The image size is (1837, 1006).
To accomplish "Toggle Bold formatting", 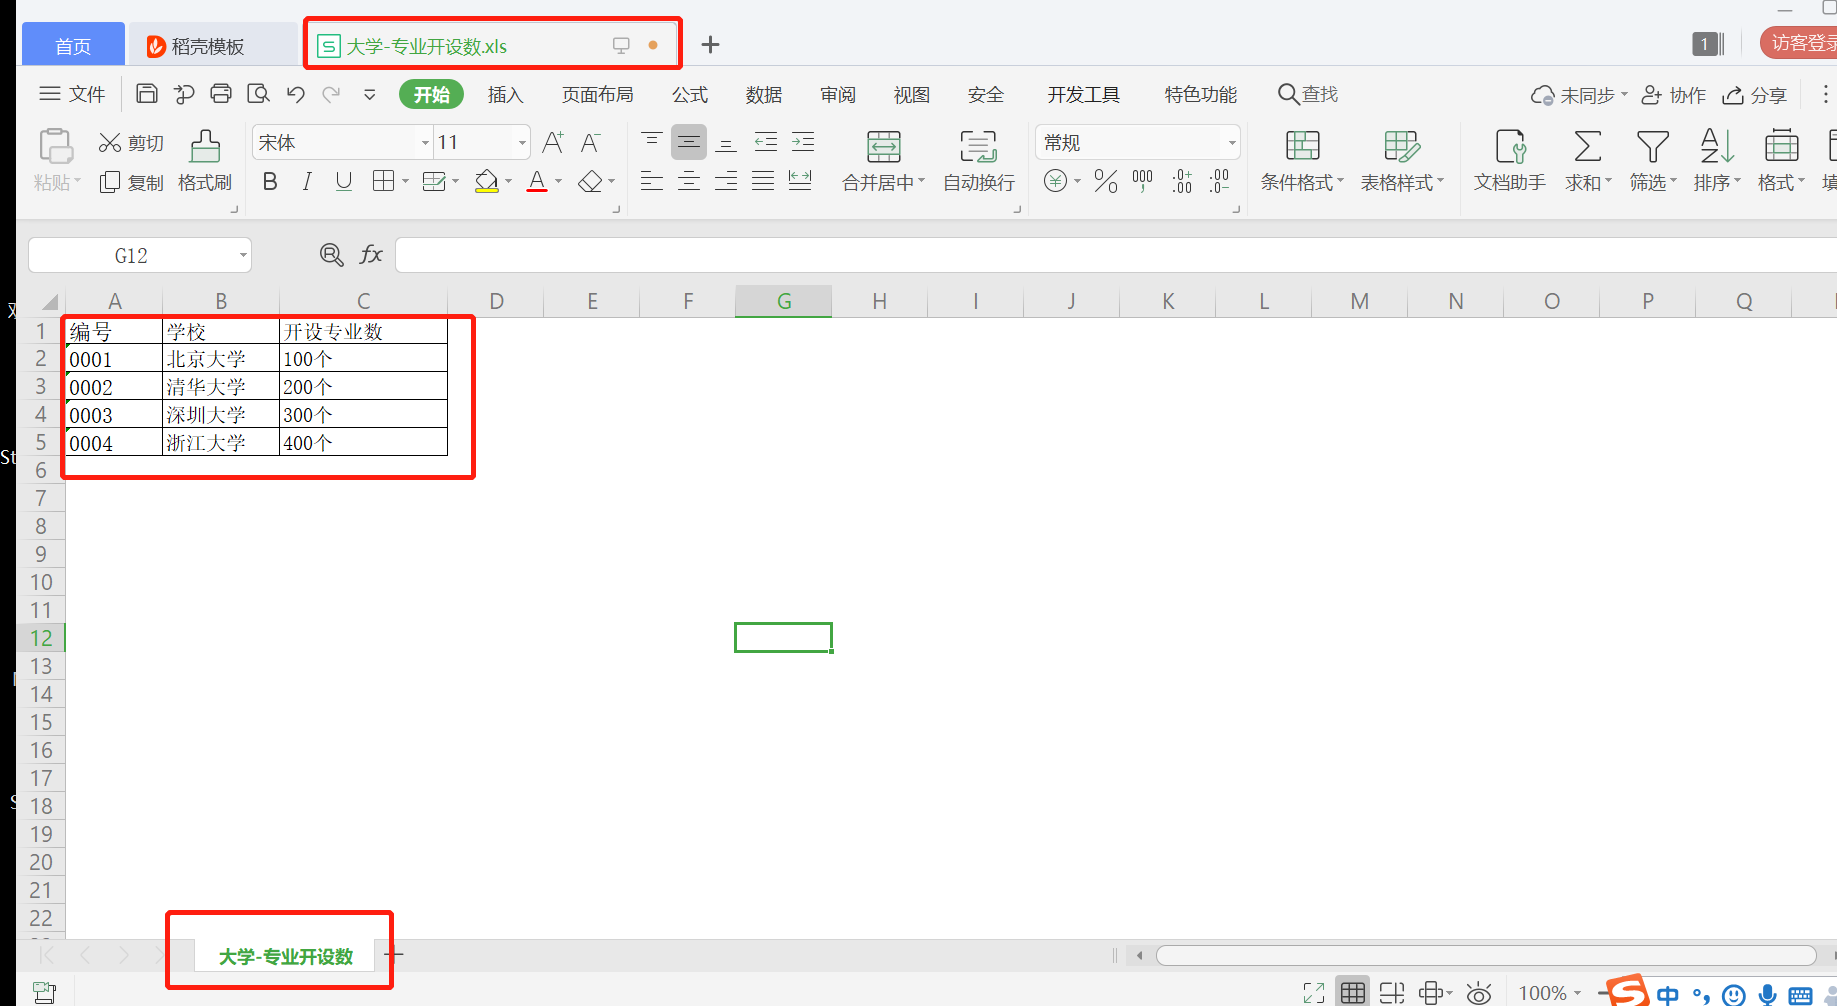I will (270, 181).
